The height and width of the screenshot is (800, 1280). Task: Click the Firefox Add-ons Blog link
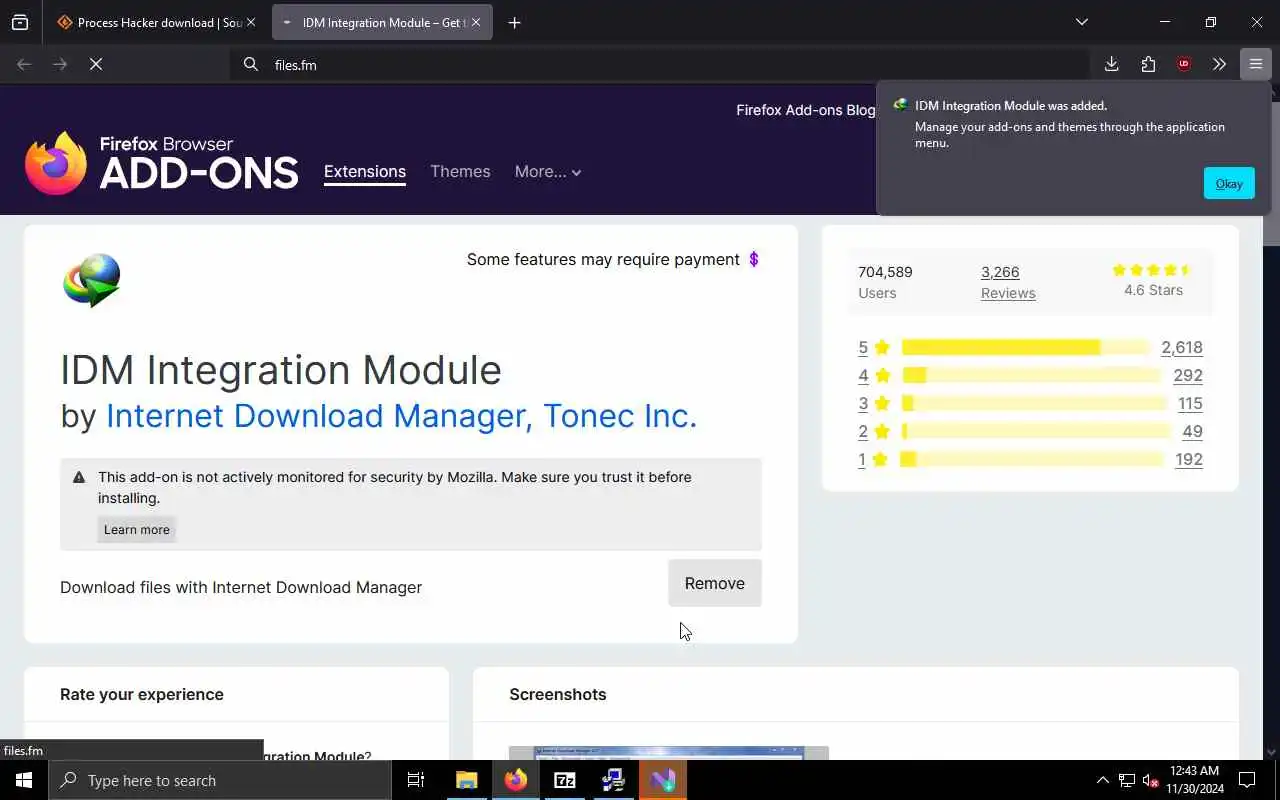[x=805, y=110]
